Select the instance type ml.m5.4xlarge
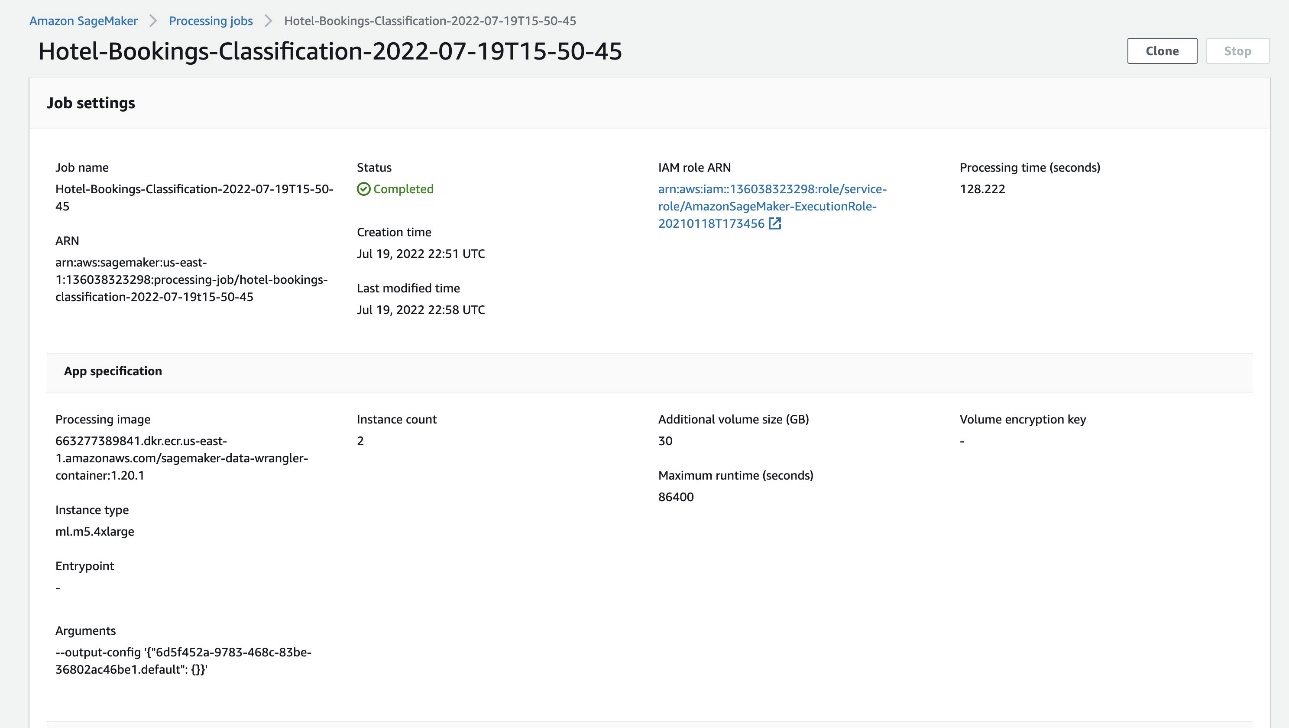The width and height of the screenshot is (1289, 728). tap(95, 532)
